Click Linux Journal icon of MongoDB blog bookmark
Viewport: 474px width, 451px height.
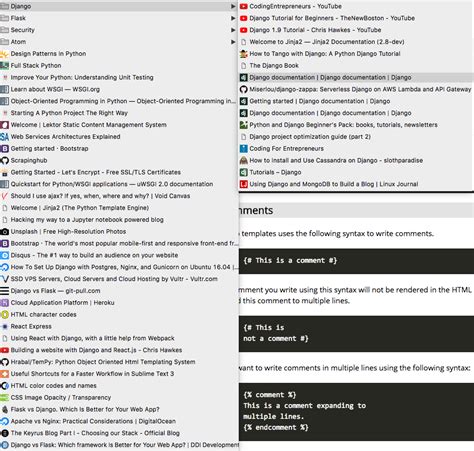[244, 184]
